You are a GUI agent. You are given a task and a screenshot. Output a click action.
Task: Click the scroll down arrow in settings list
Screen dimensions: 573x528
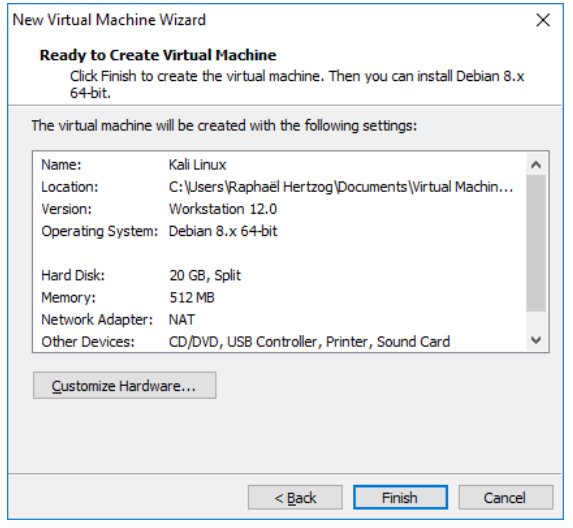pyautogui.click(x=536, y=340)
